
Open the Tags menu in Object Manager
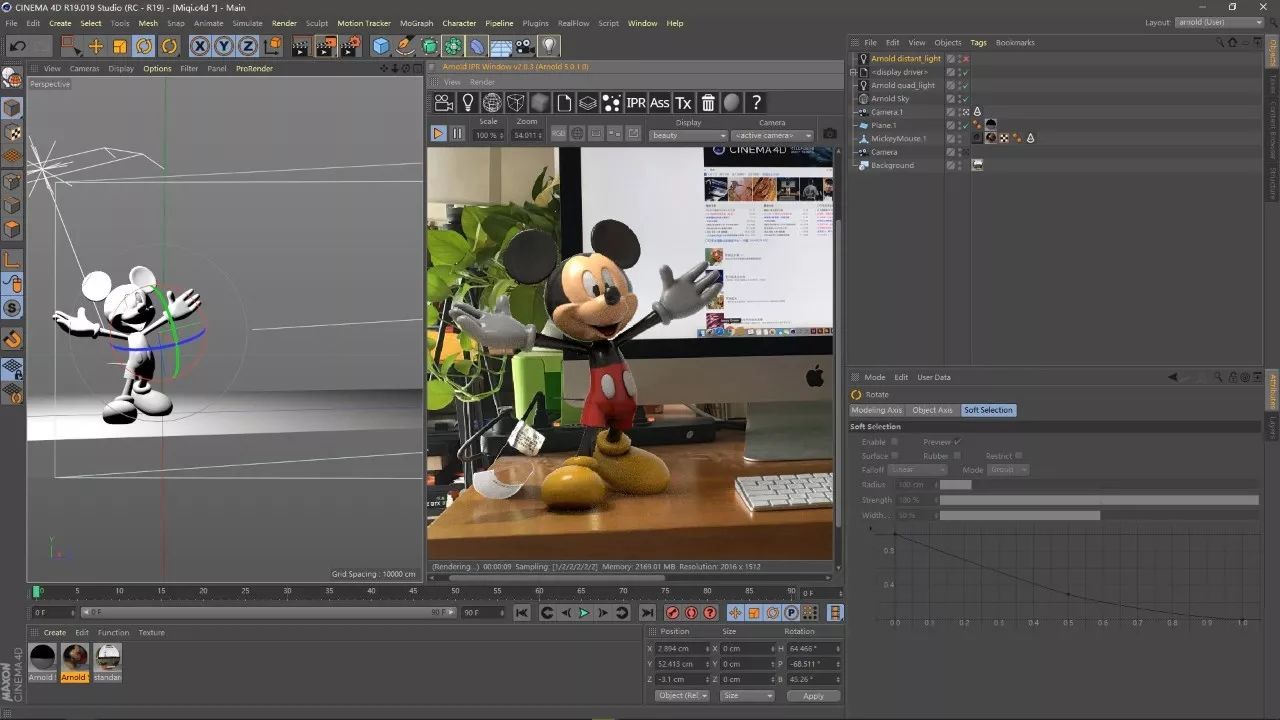coord(978,43)
